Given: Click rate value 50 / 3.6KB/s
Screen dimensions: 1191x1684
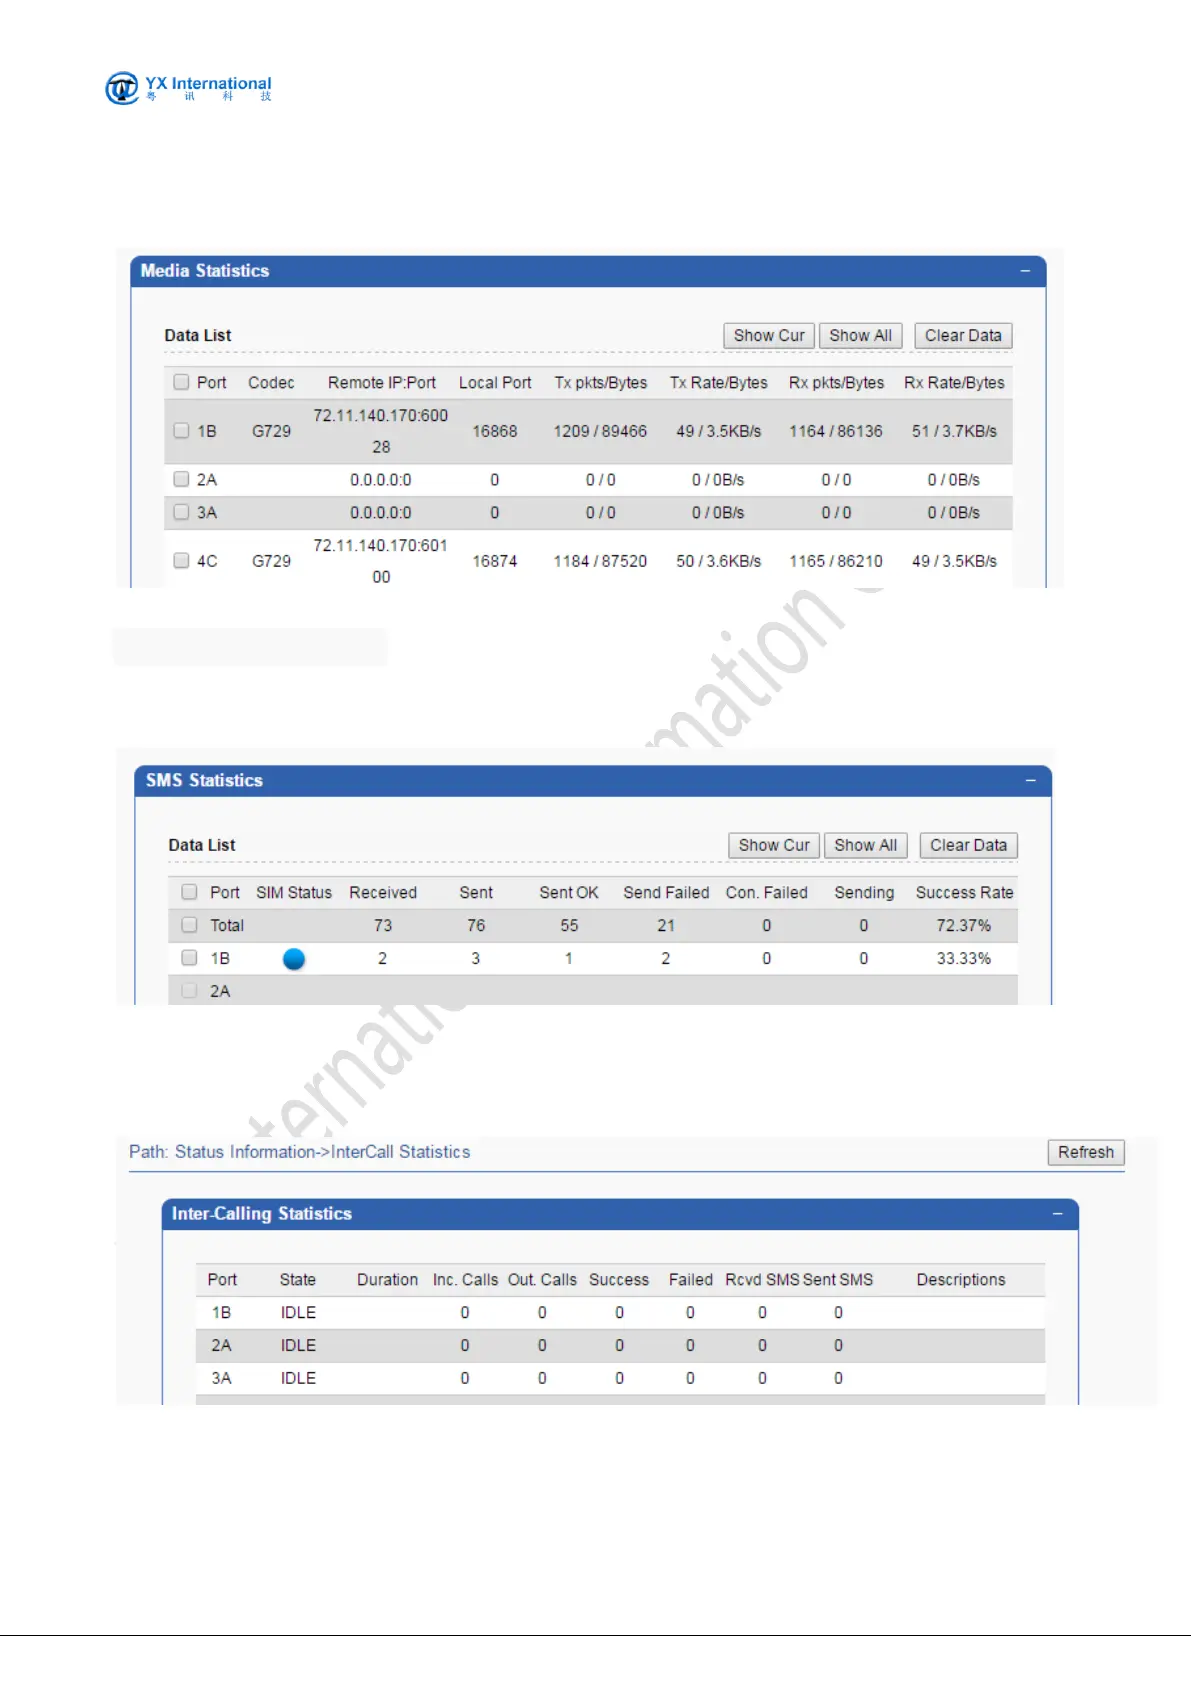Looking at the screenshot, I should (x=718, y=561).
